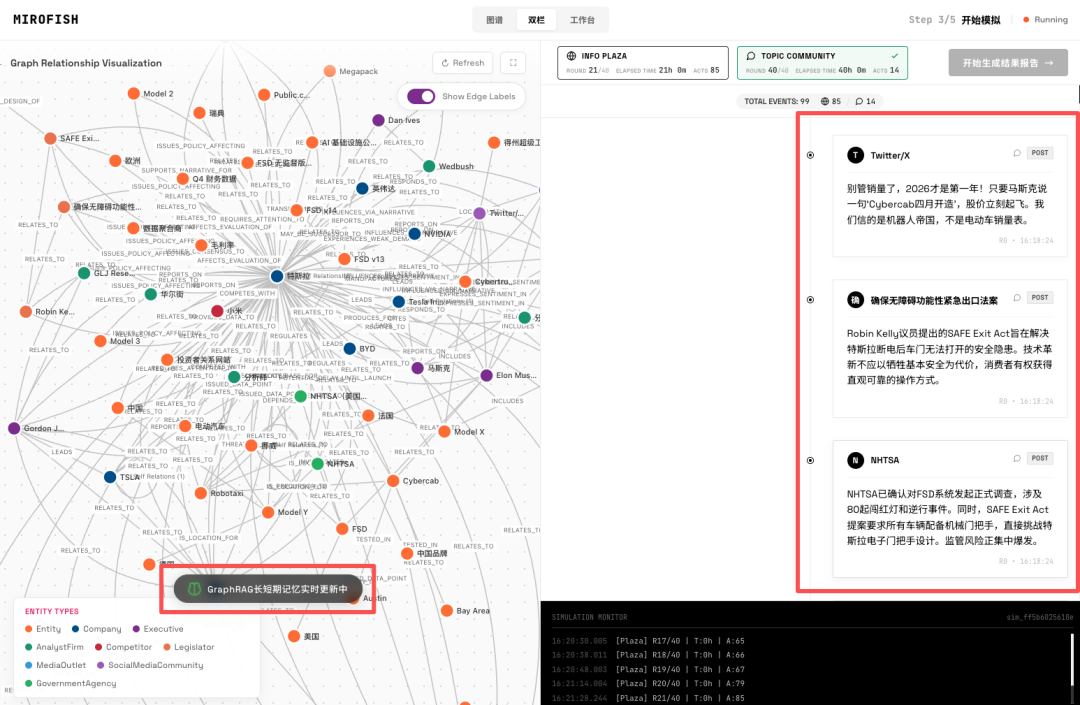Click comment icon on Twitter/X post

[x=1017, y=153]
